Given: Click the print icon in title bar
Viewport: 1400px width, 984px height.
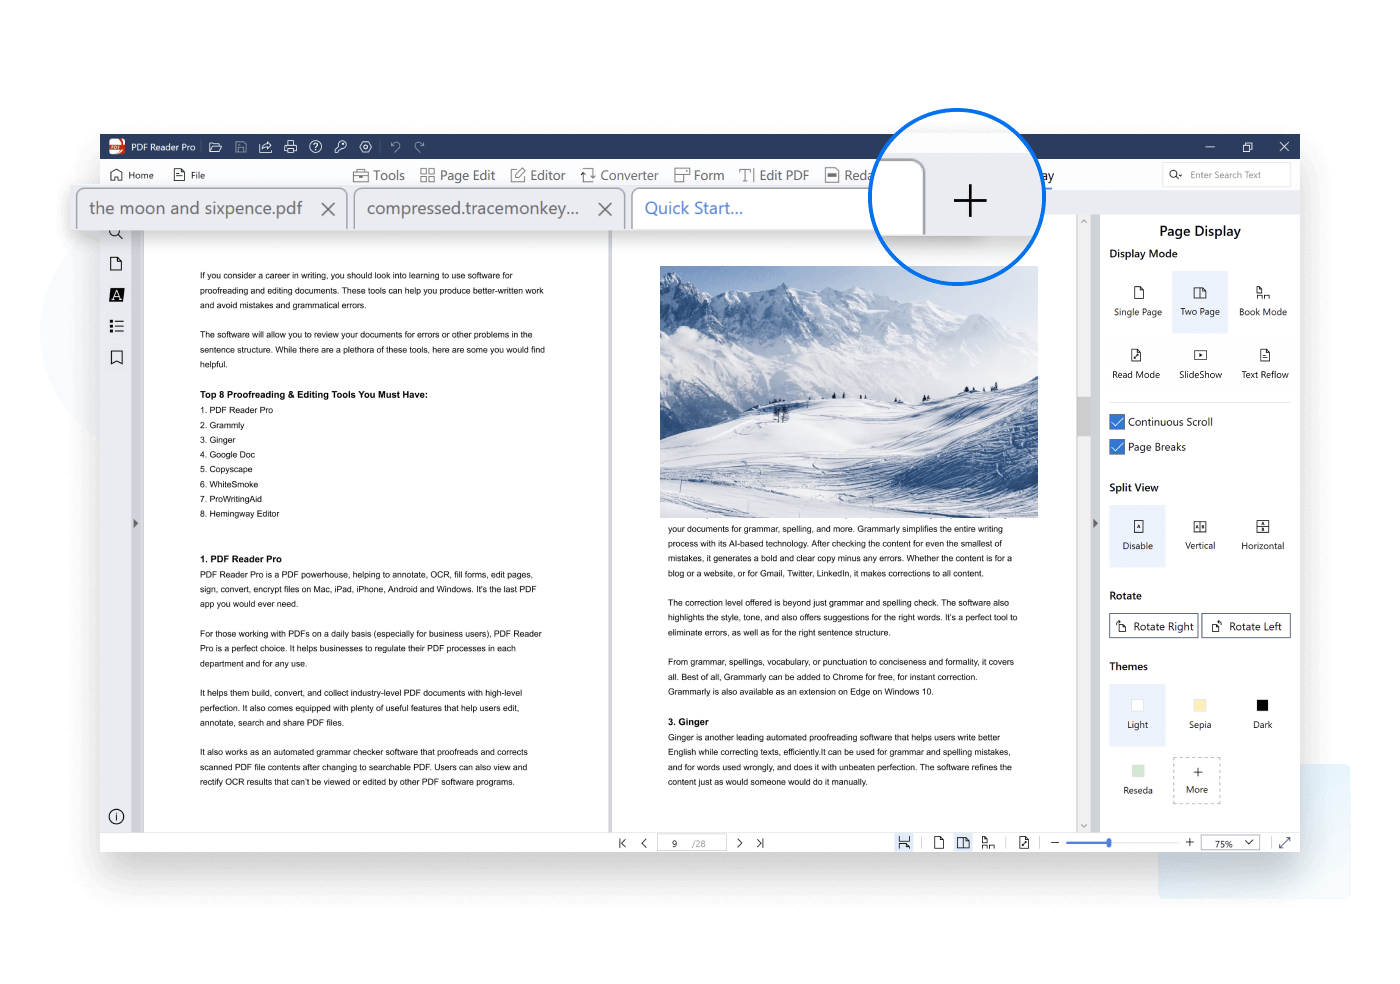Looking at the screenshot, I should 290,147.
